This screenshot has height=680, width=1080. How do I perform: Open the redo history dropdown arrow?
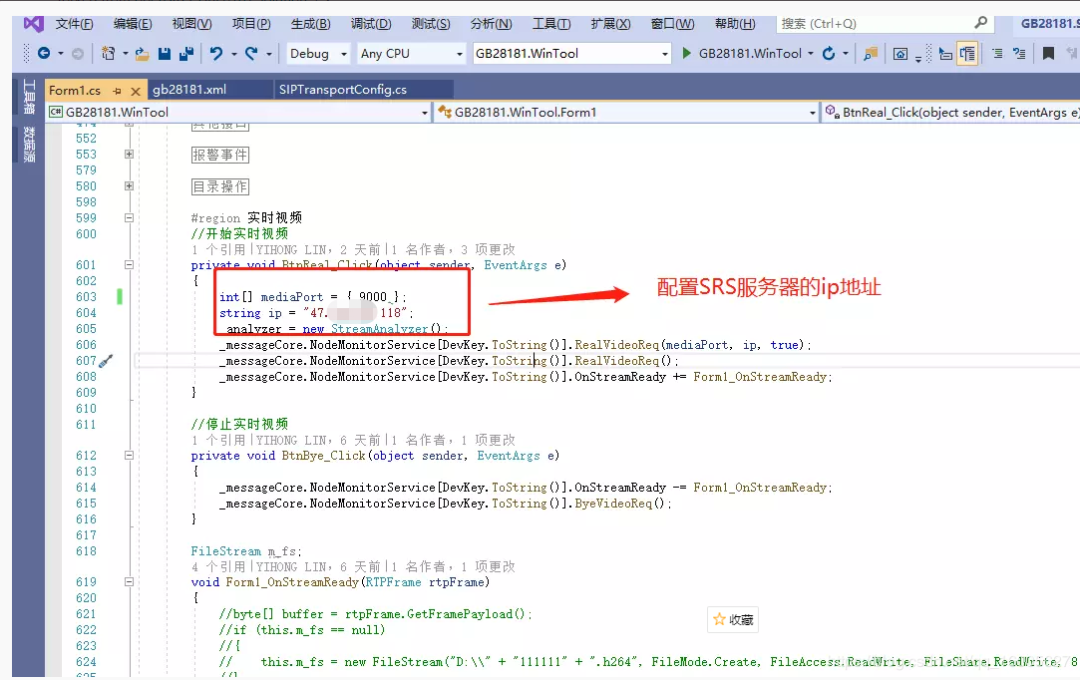269,53
